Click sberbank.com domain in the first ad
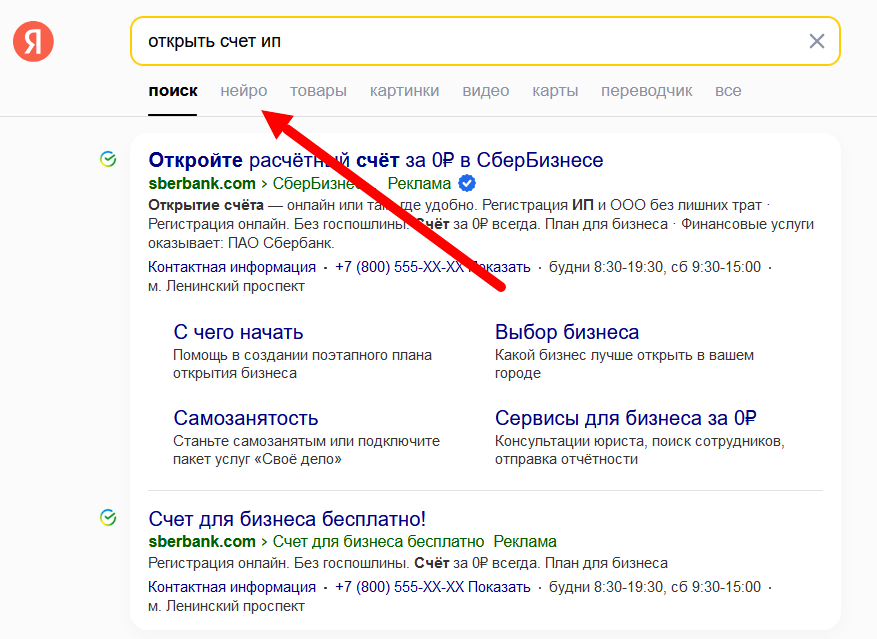 pos(202,184)
